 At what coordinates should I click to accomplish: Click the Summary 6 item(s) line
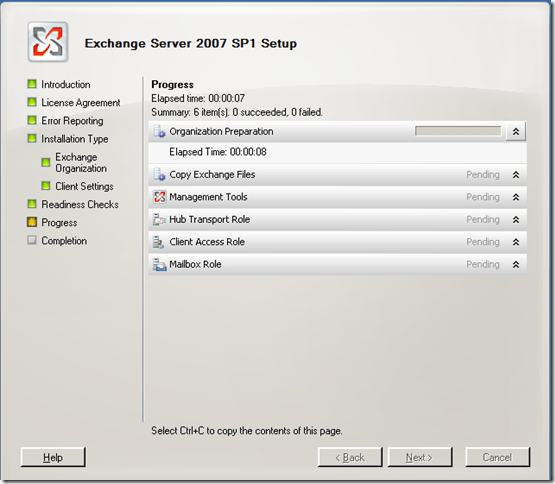tap(237, 112)
